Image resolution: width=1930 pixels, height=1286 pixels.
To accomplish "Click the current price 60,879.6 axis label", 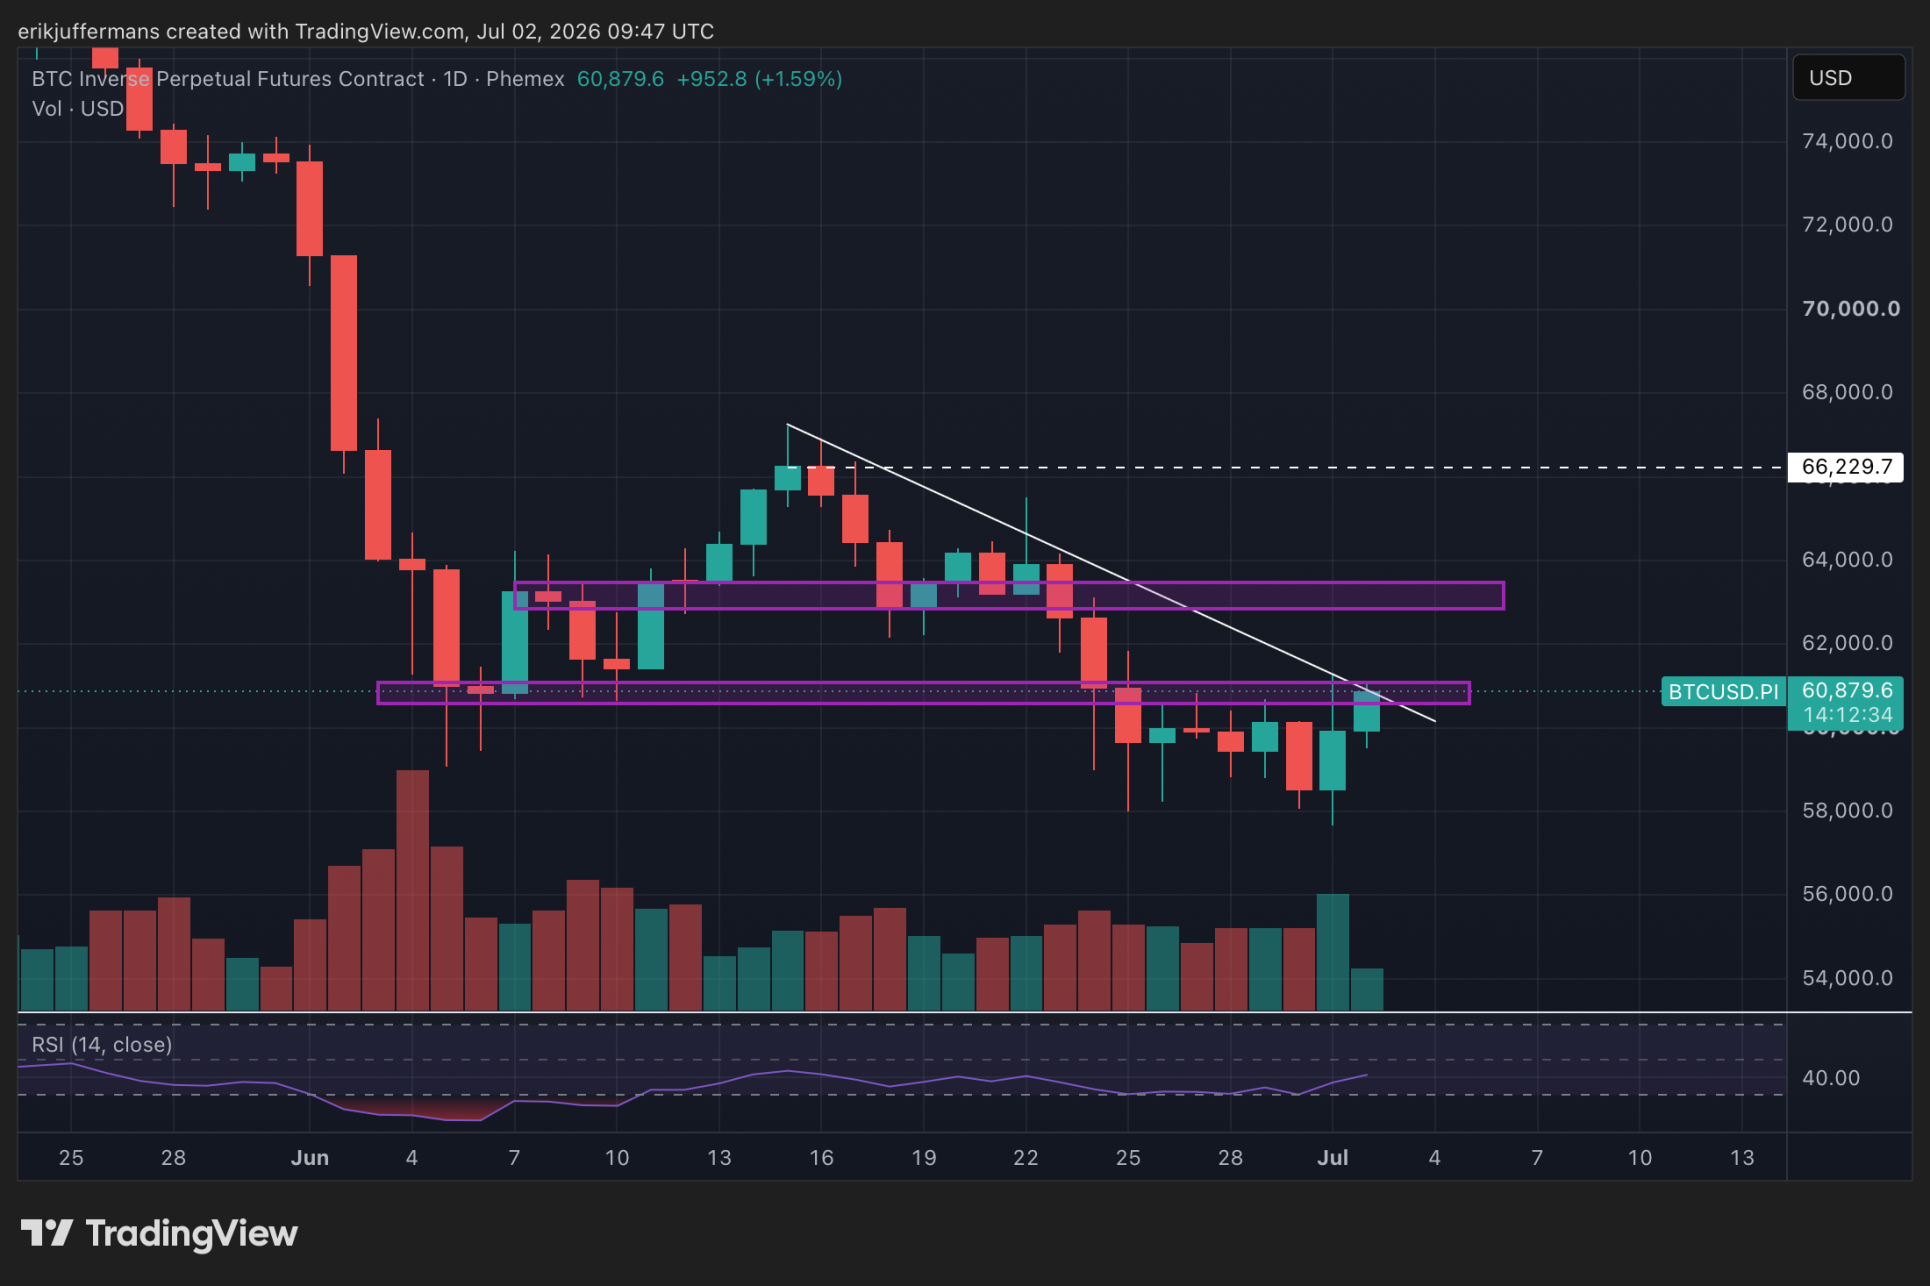I will tap(1846, 690).
